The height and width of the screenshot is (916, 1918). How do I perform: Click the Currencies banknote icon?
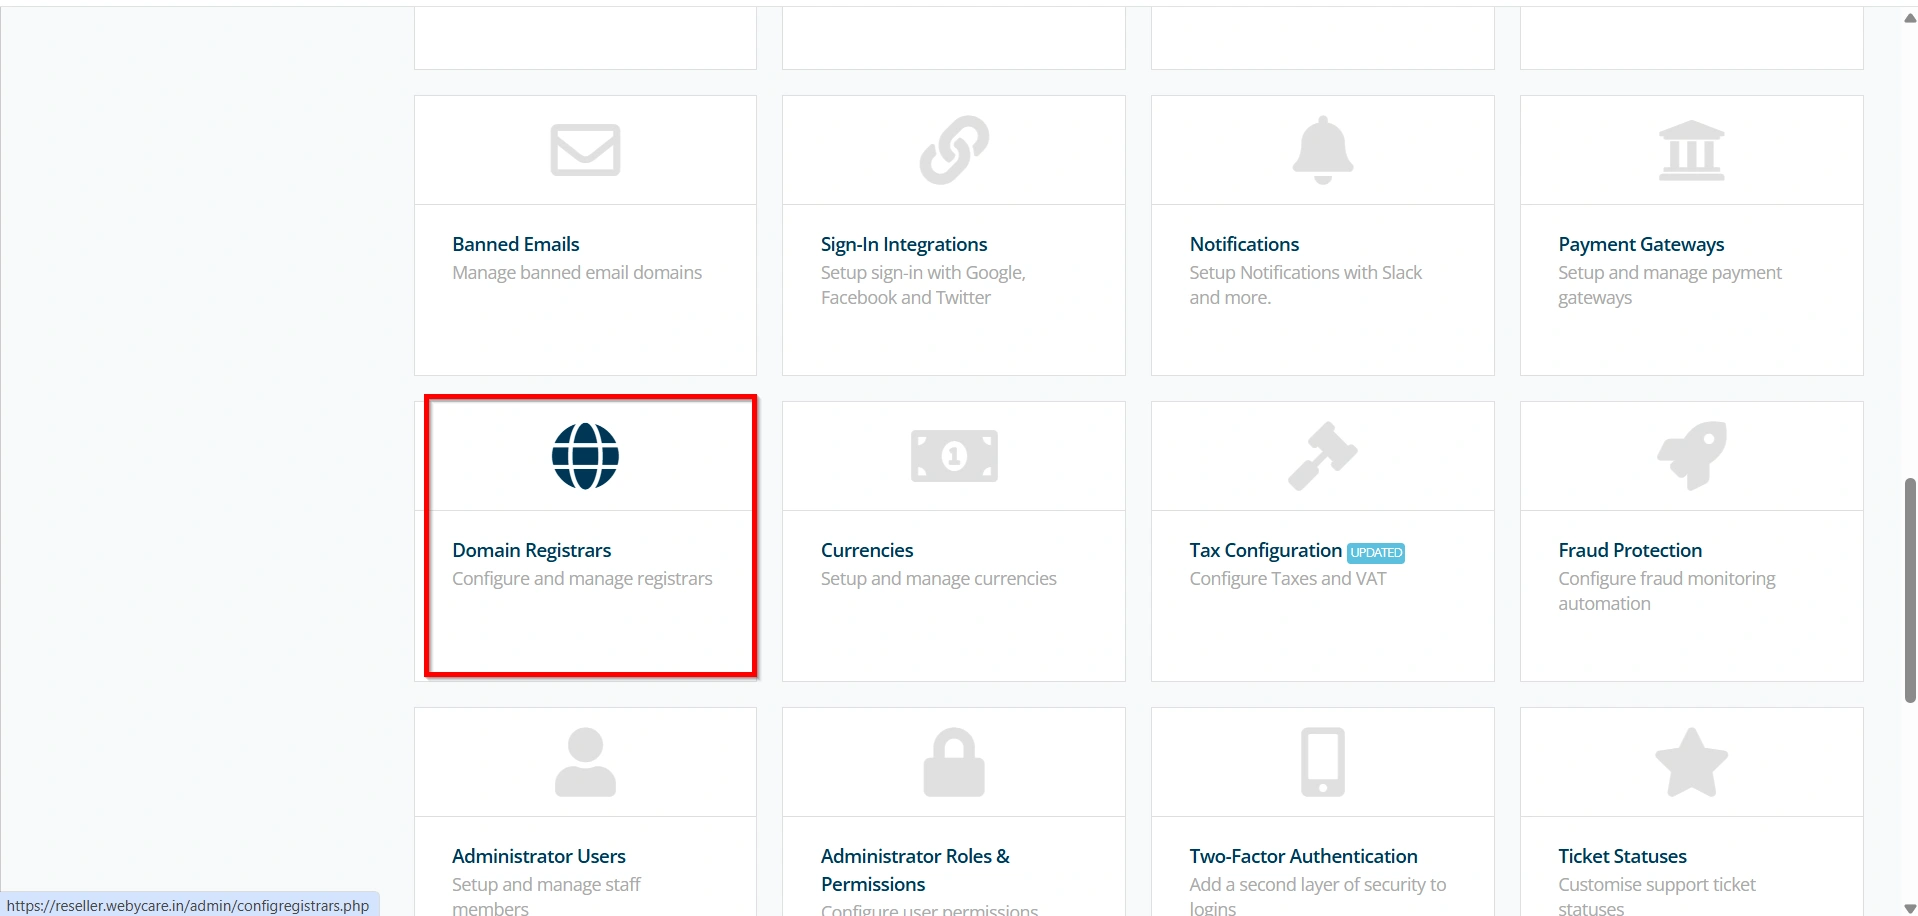(x=954, y=456)
